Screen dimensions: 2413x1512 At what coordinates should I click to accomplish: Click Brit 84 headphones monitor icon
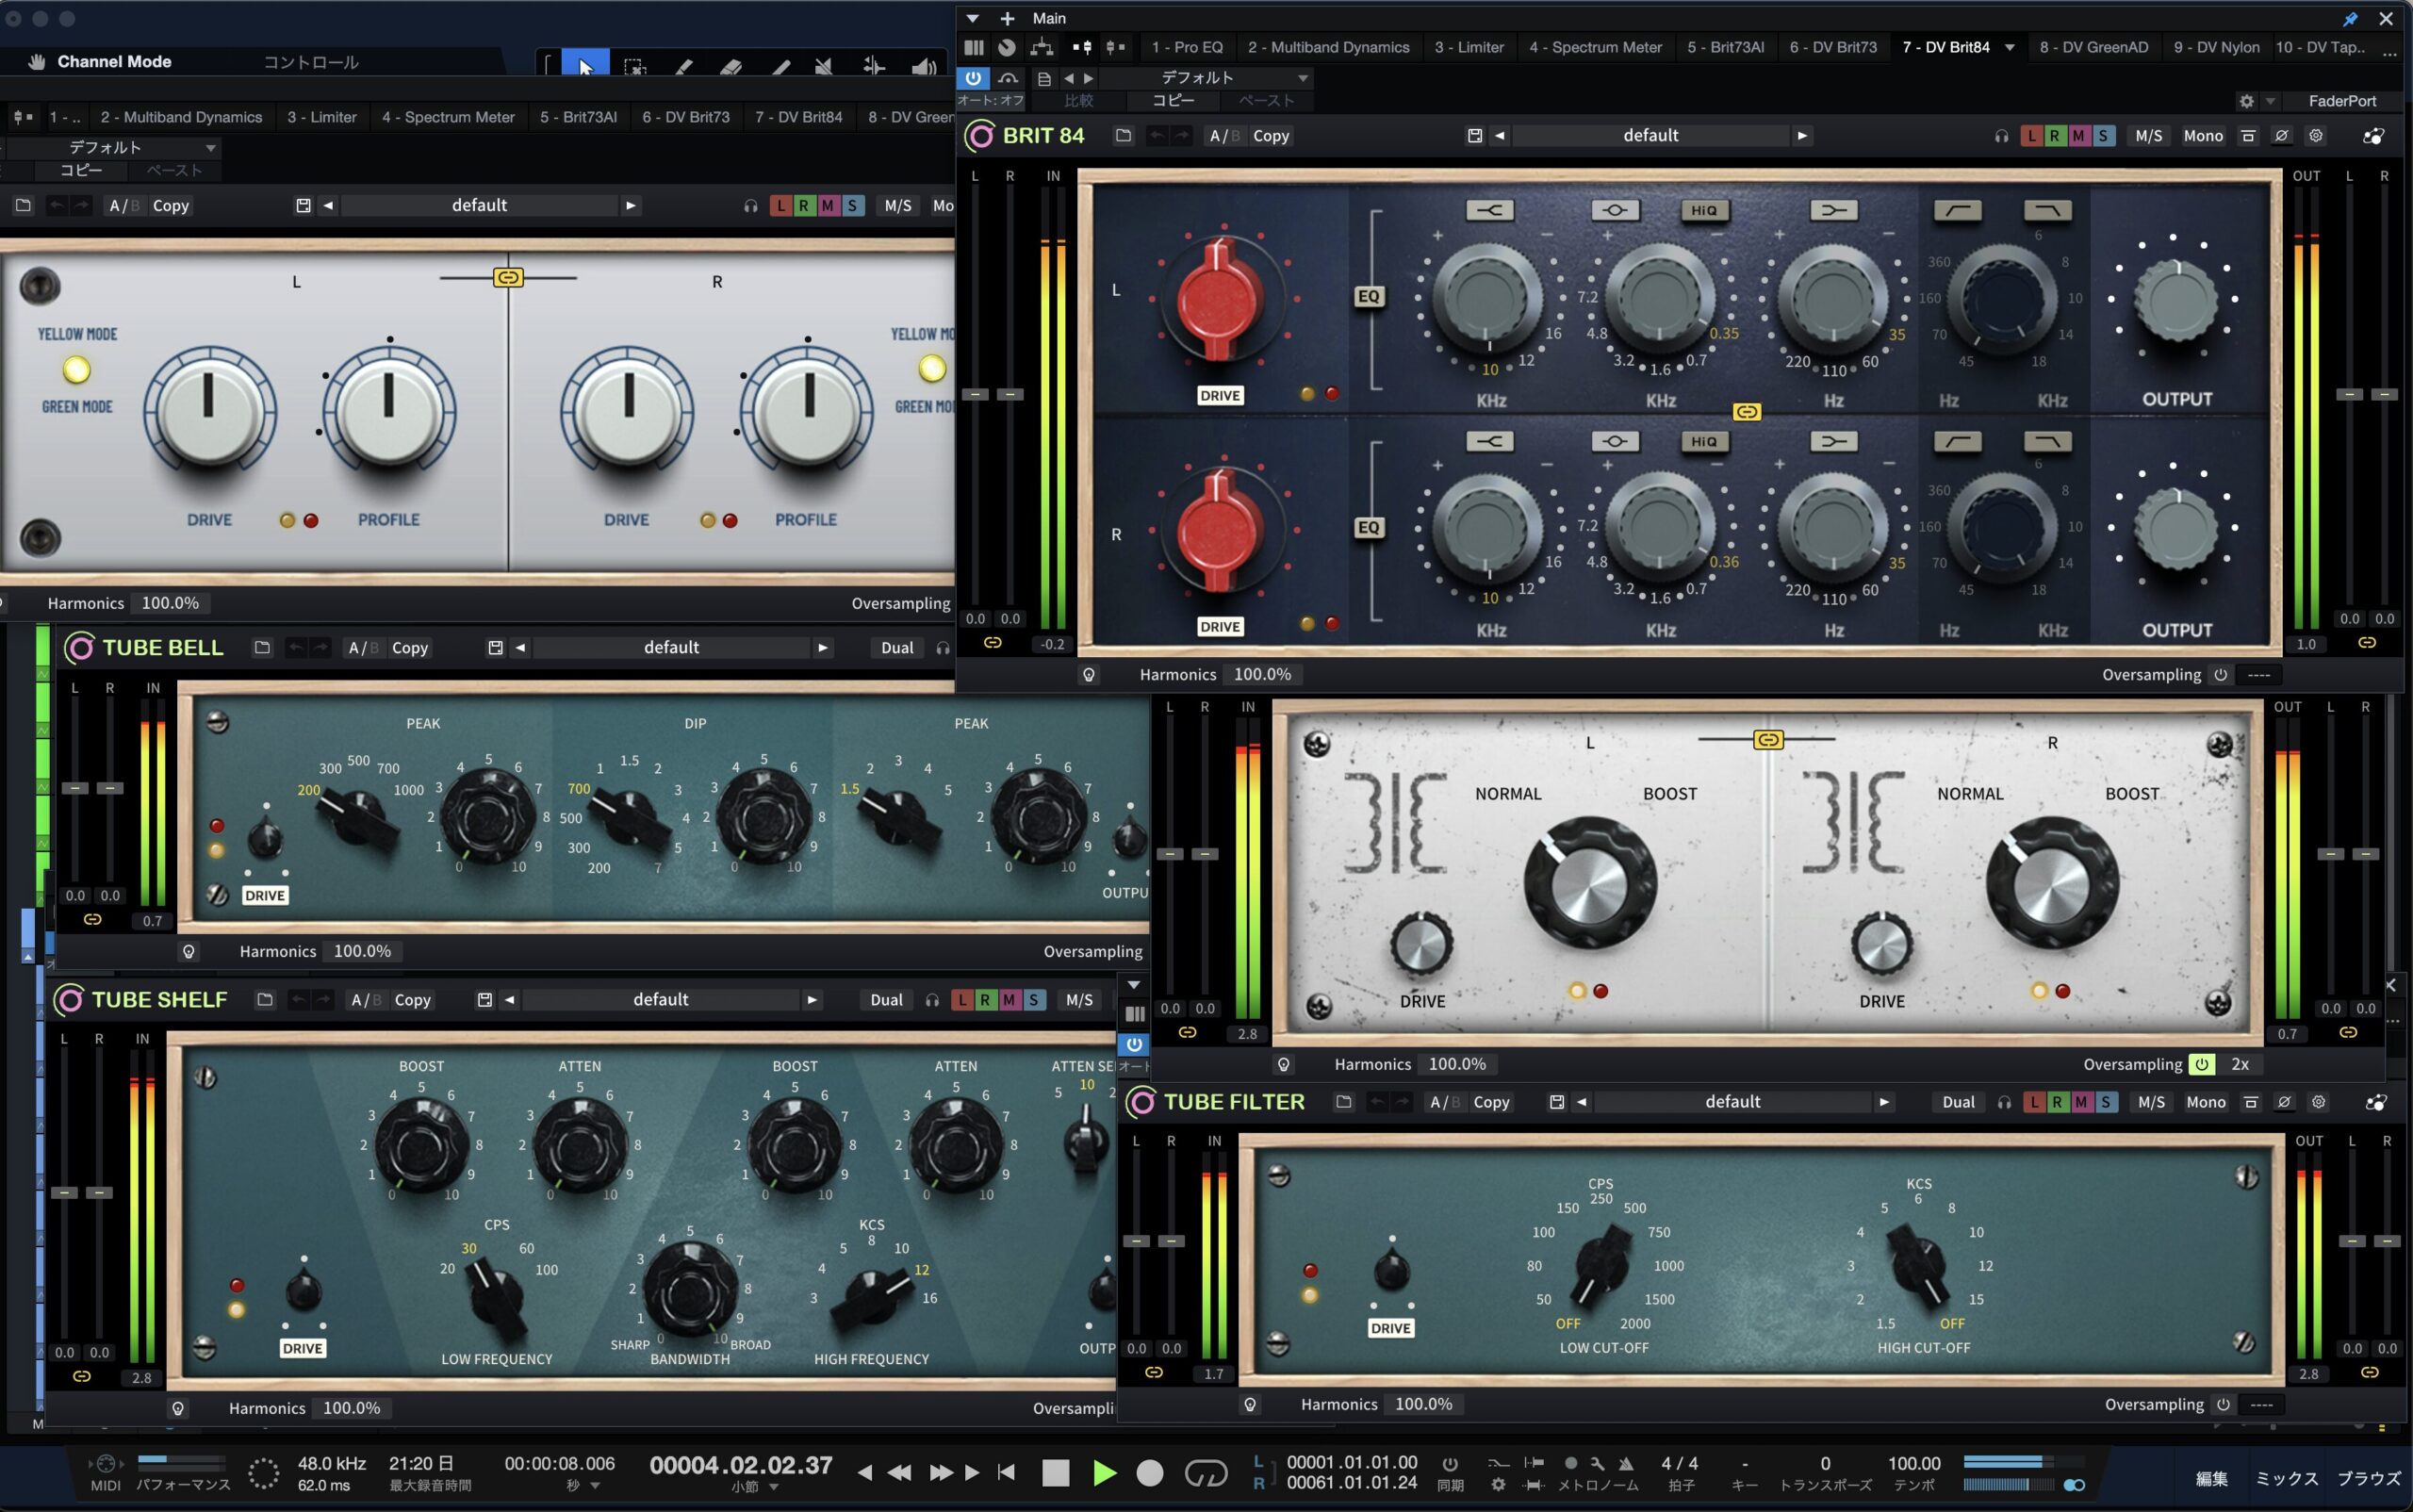[x=2001, y=136]
